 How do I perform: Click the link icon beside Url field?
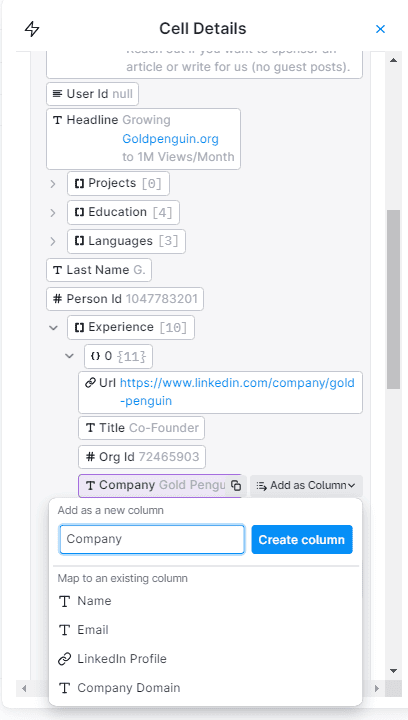(x=90, y=383)
